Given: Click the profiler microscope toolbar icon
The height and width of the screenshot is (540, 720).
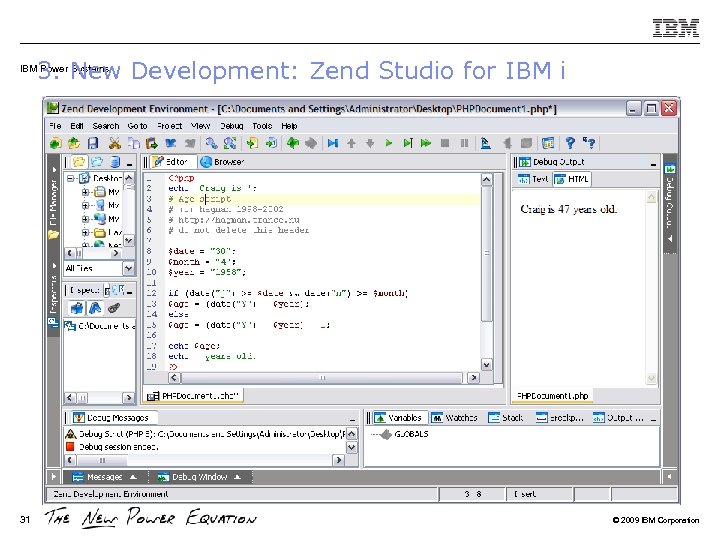Looking at the screenshot, I should coord(485,143).
